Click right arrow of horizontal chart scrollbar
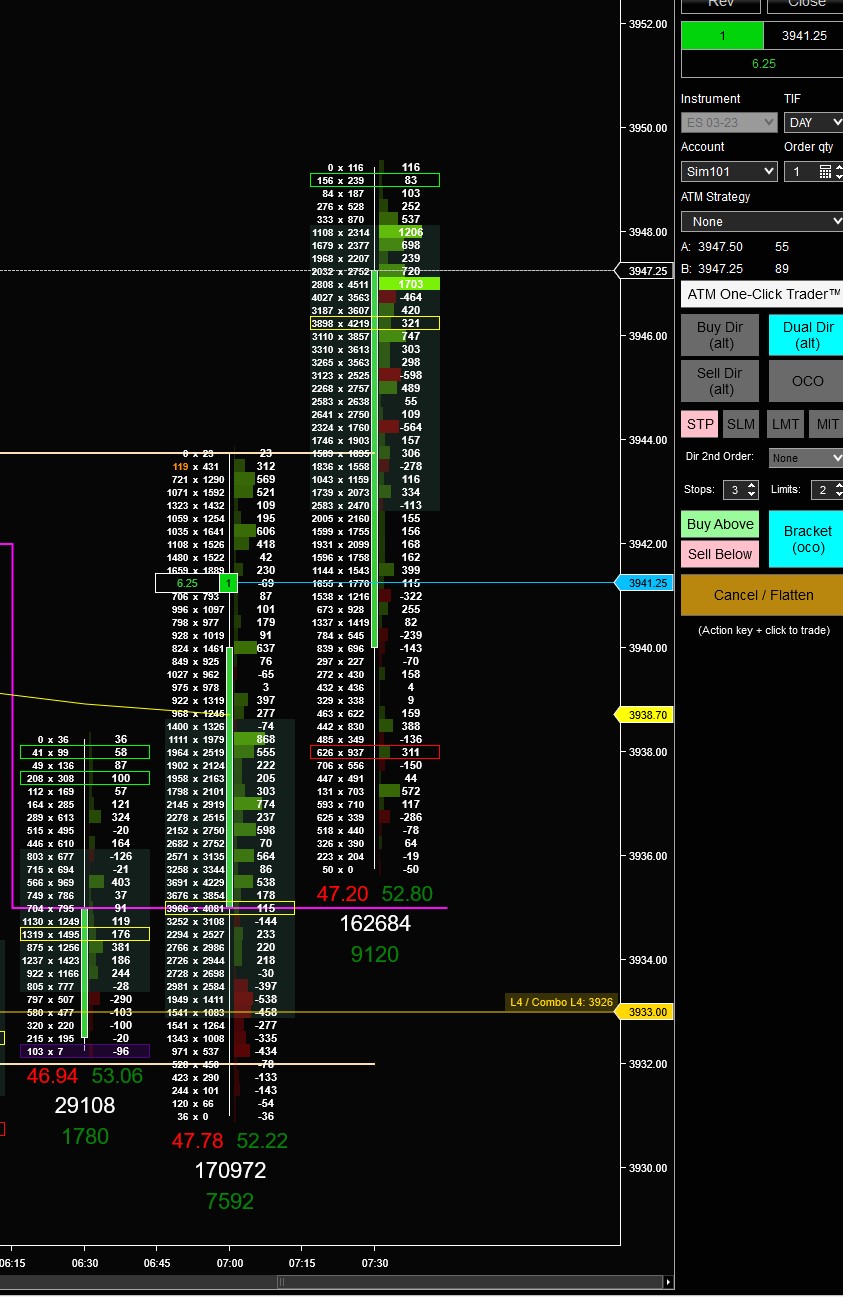Image resolution: width=843 pixels, height=1297 pixels. pyautogui.click(x=668, y=1282)
